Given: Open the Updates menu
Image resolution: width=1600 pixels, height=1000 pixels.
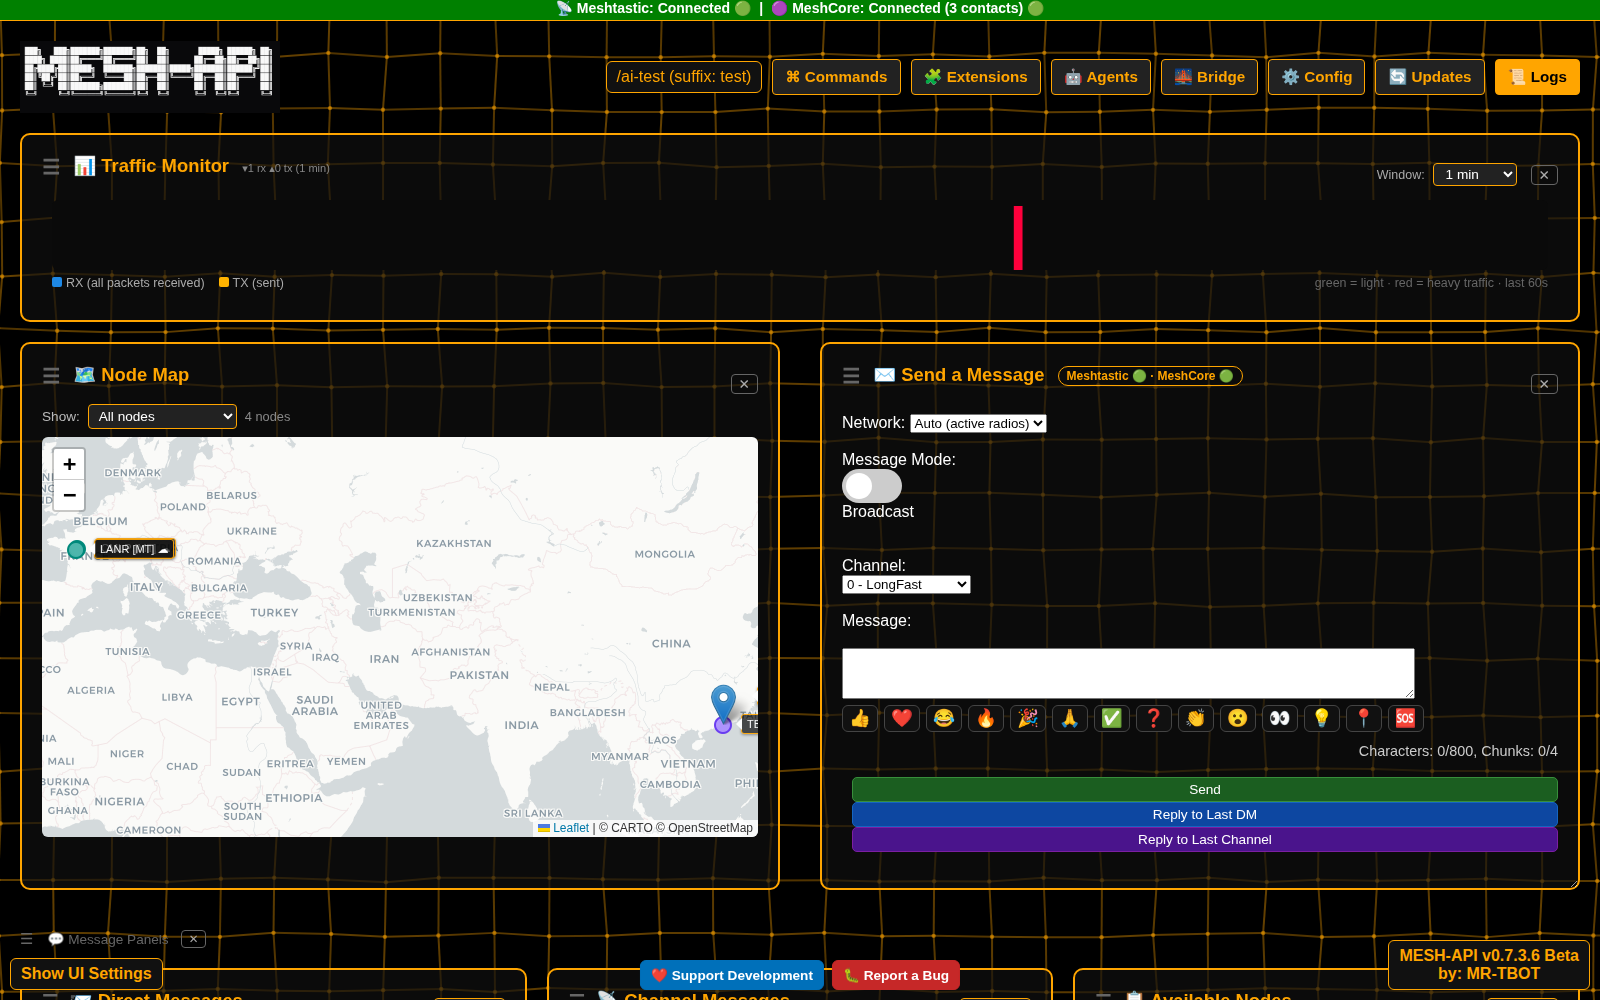Looking at the screenshot, I should coord(1430,77).
